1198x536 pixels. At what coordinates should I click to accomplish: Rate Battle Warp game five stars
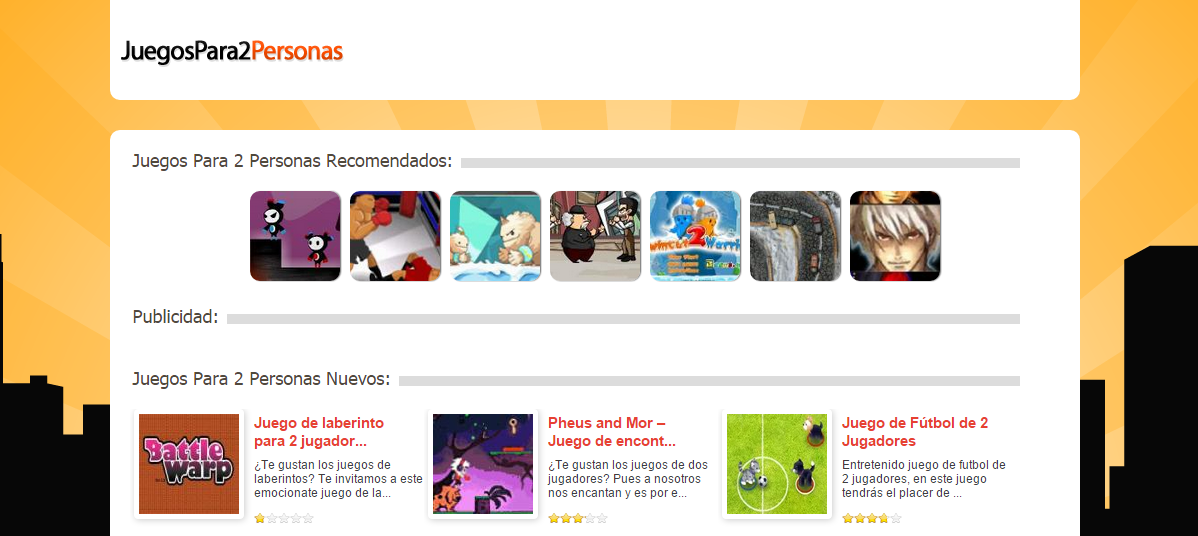(308, 518)
